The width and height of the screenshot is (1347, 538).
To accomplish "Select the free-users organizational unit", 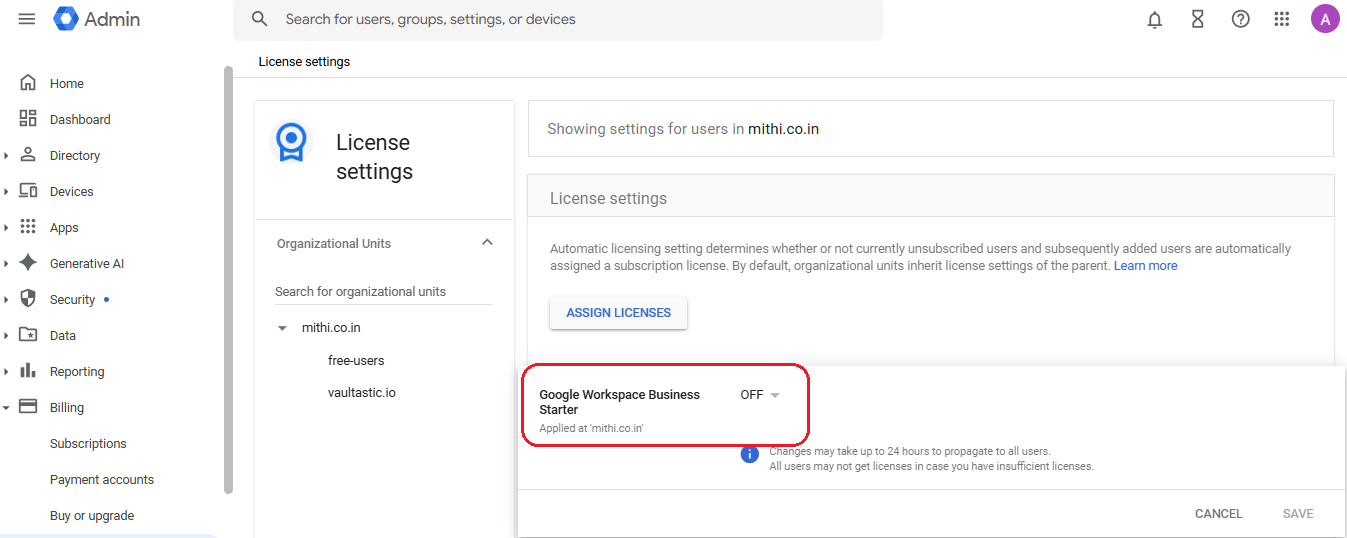I will coord(356,361).
